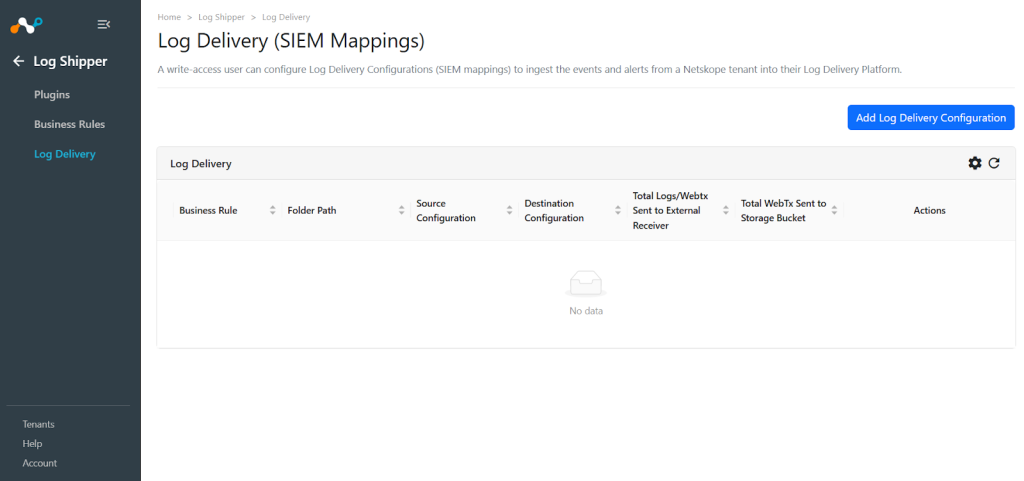1024x481 pixels.
Task: Click the Log Delivery panel title
Action: [200, 164]
